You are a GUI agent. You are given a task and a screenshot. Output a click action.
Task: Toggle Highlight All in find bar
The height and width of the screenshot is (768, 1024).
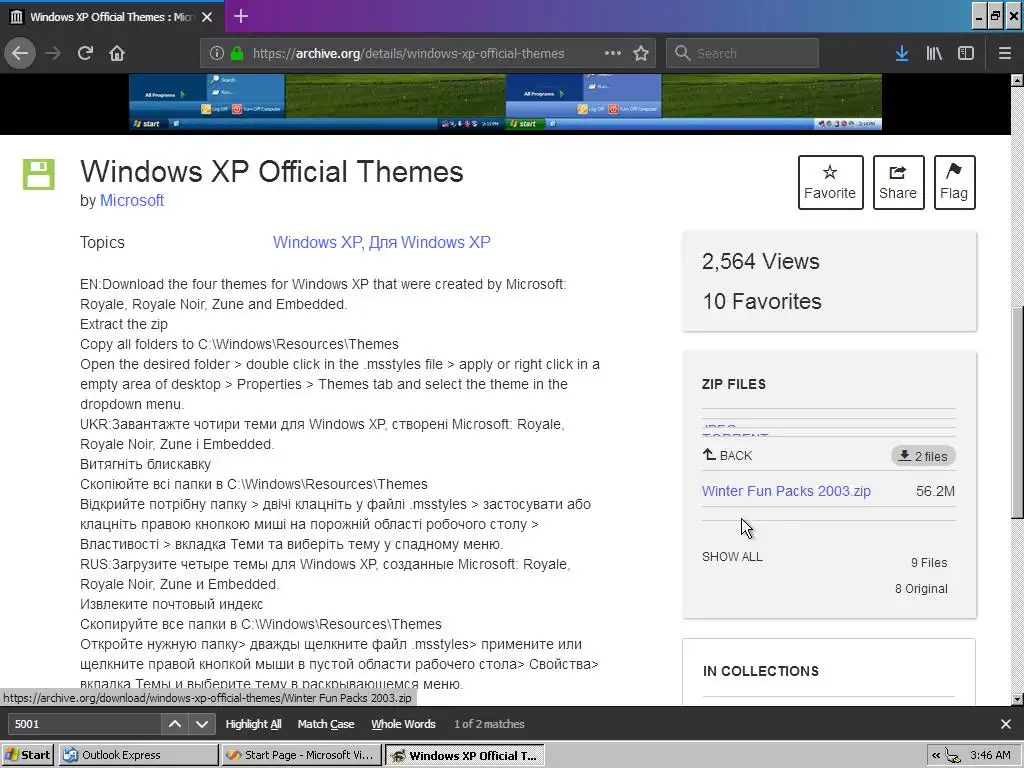pyautogui.click(x=253, y=724)
